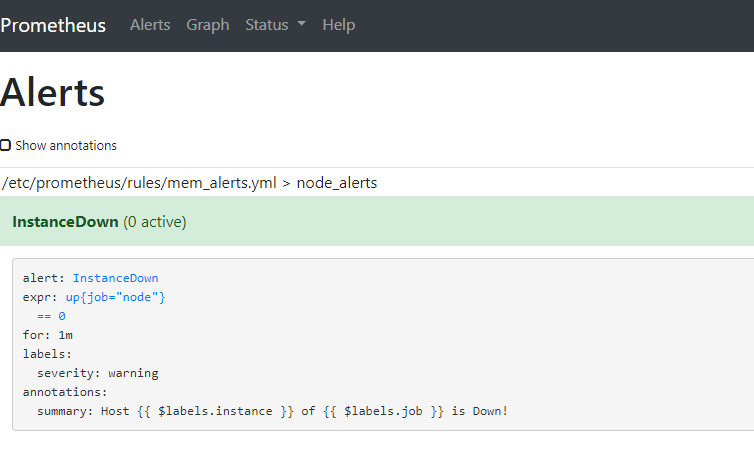Open the up{job="node"} expression link

115,297
